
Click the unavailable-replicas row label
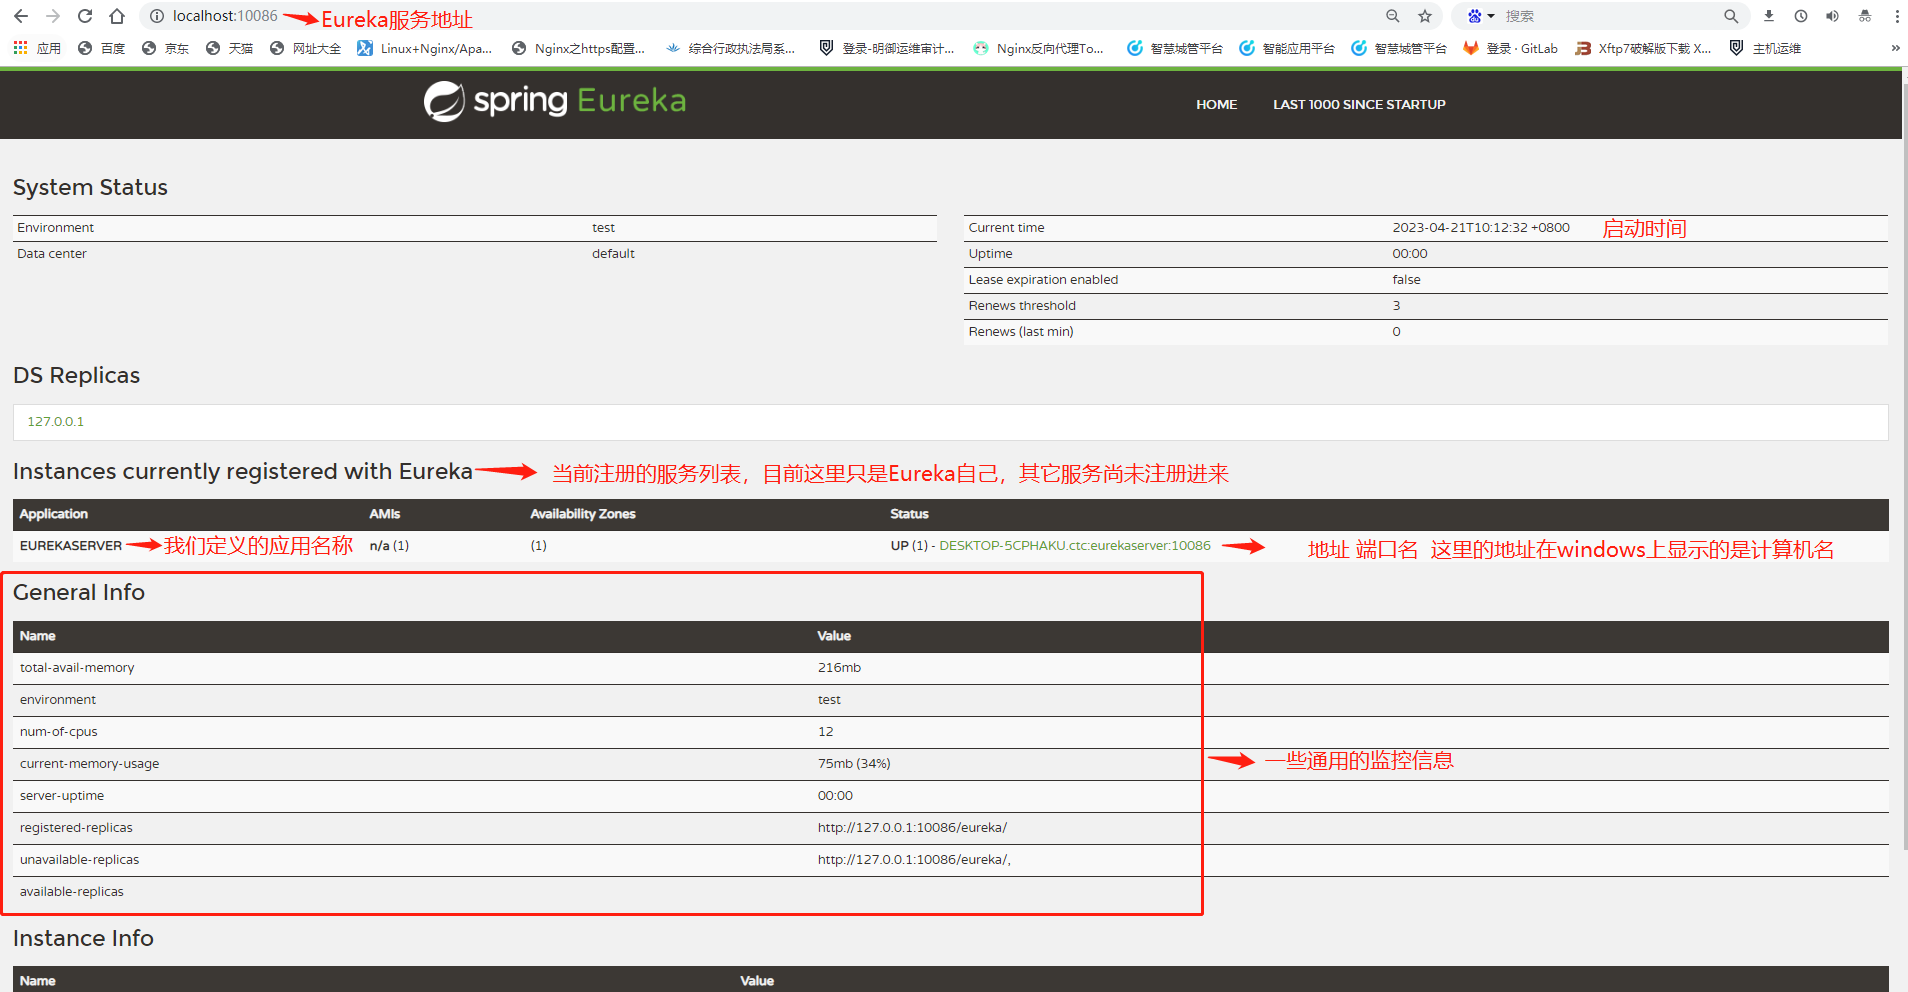coord(80,859)
